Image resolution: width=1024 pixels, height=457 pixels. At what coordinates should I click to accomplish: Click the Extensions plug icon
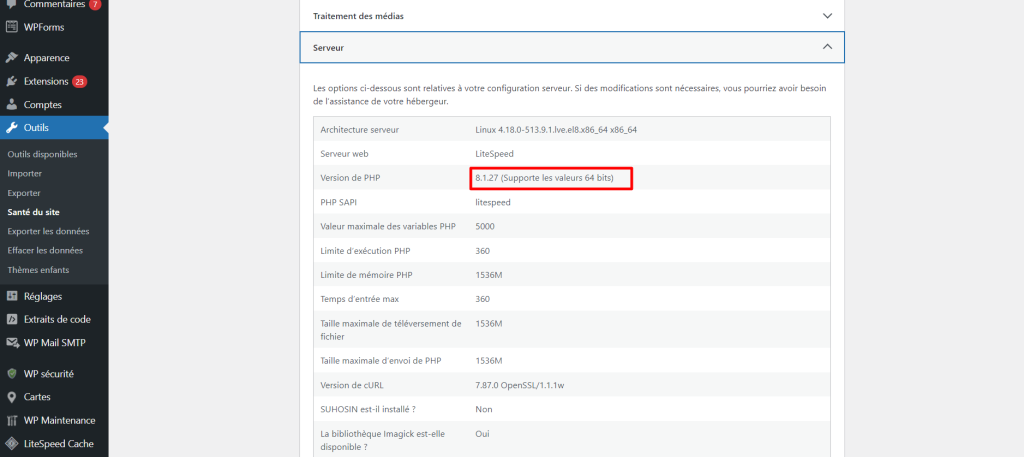(11, 82)
